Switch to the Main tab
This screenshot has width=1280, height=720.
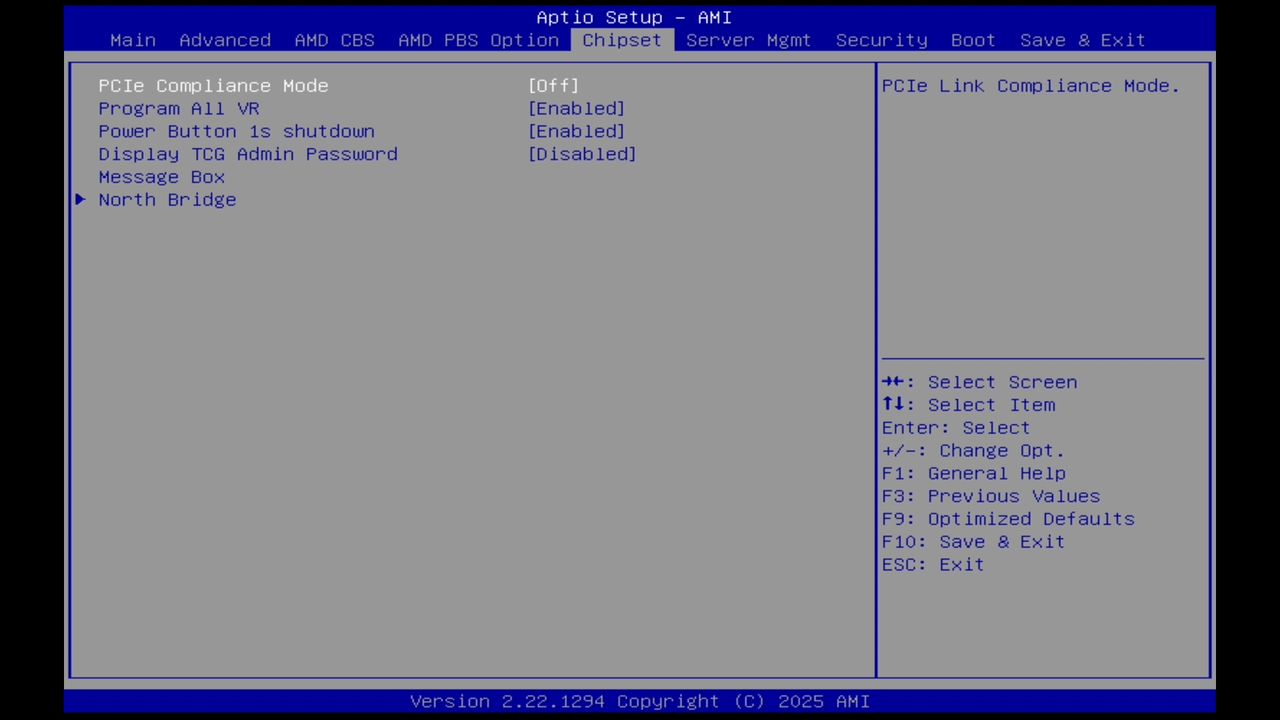132,40
